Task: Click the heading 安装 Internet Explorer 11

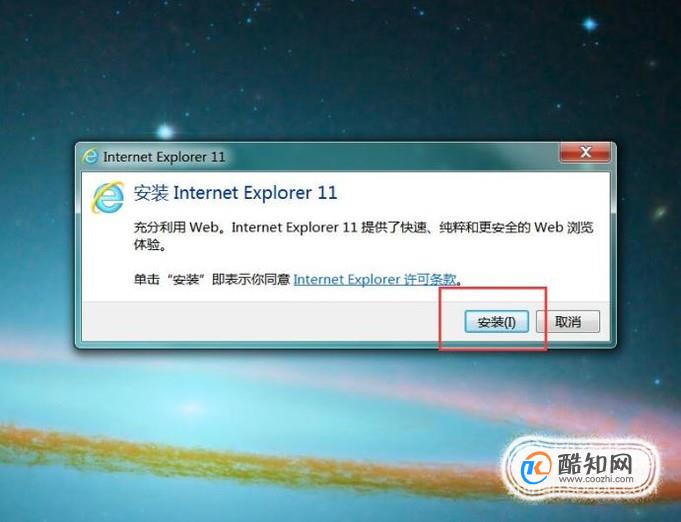Action: tap(235, 193)
